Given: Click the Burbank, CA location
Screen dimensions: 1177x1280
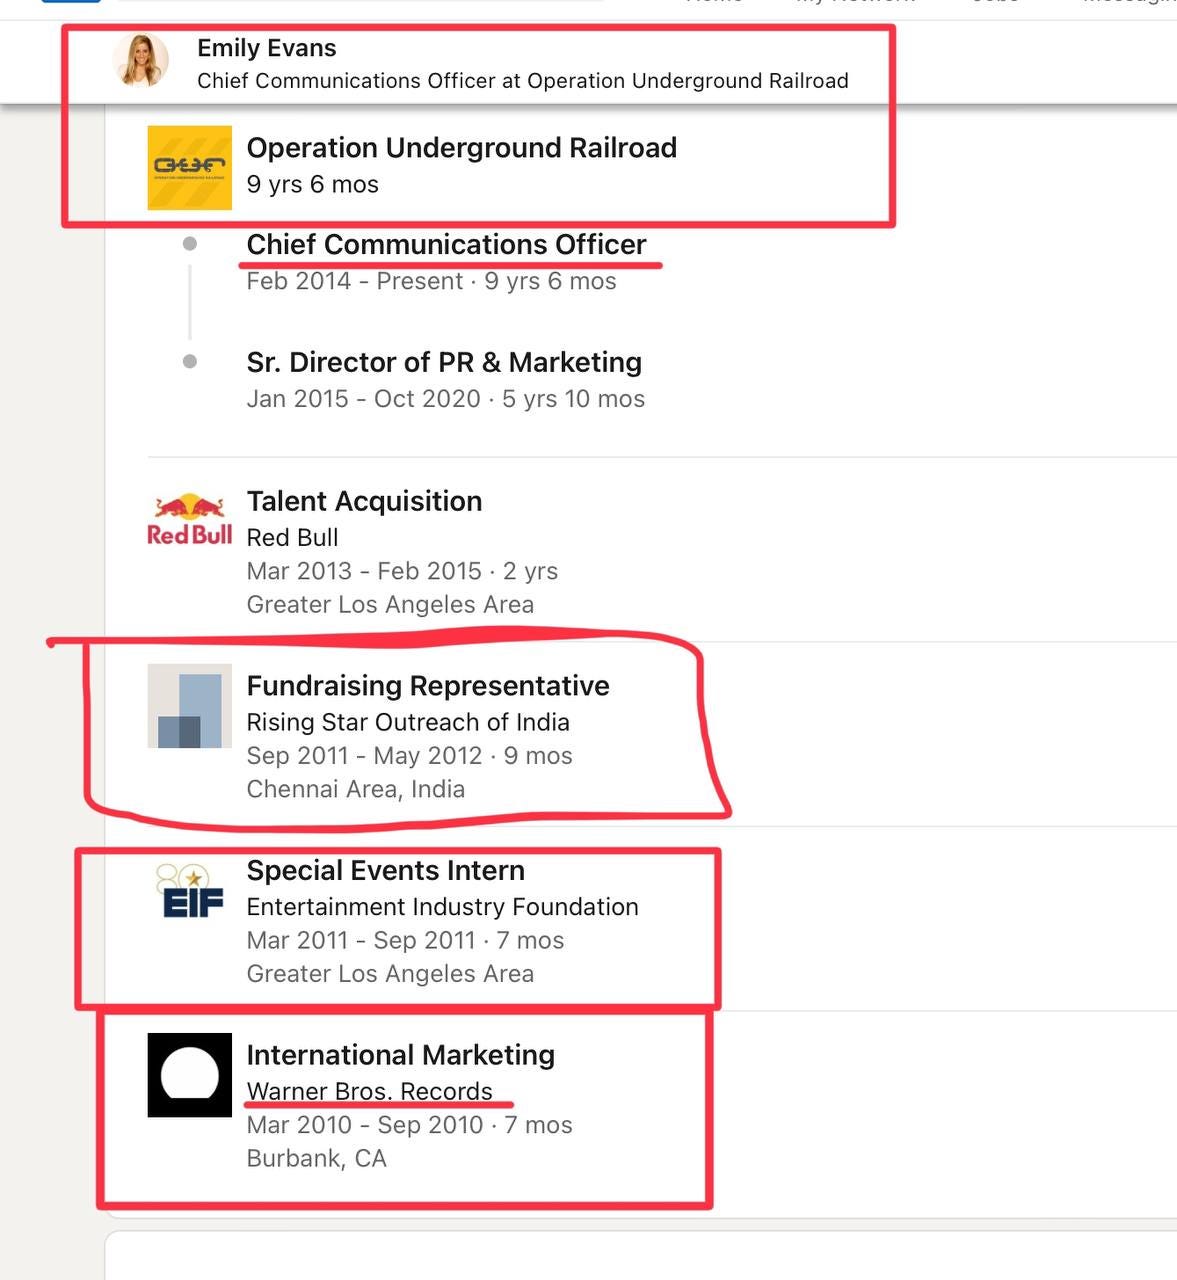Looking at the screenshot, I should tap(316, 1158).
